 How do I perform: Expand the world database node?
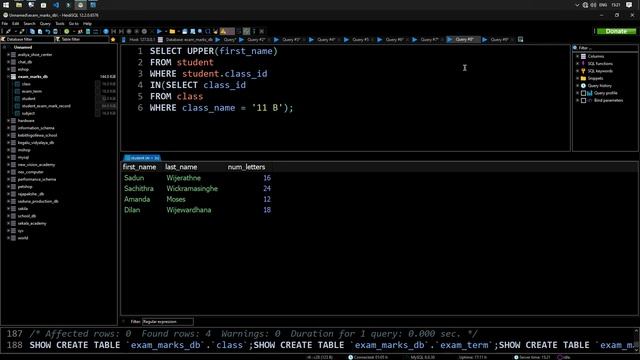tap(8, 238)
